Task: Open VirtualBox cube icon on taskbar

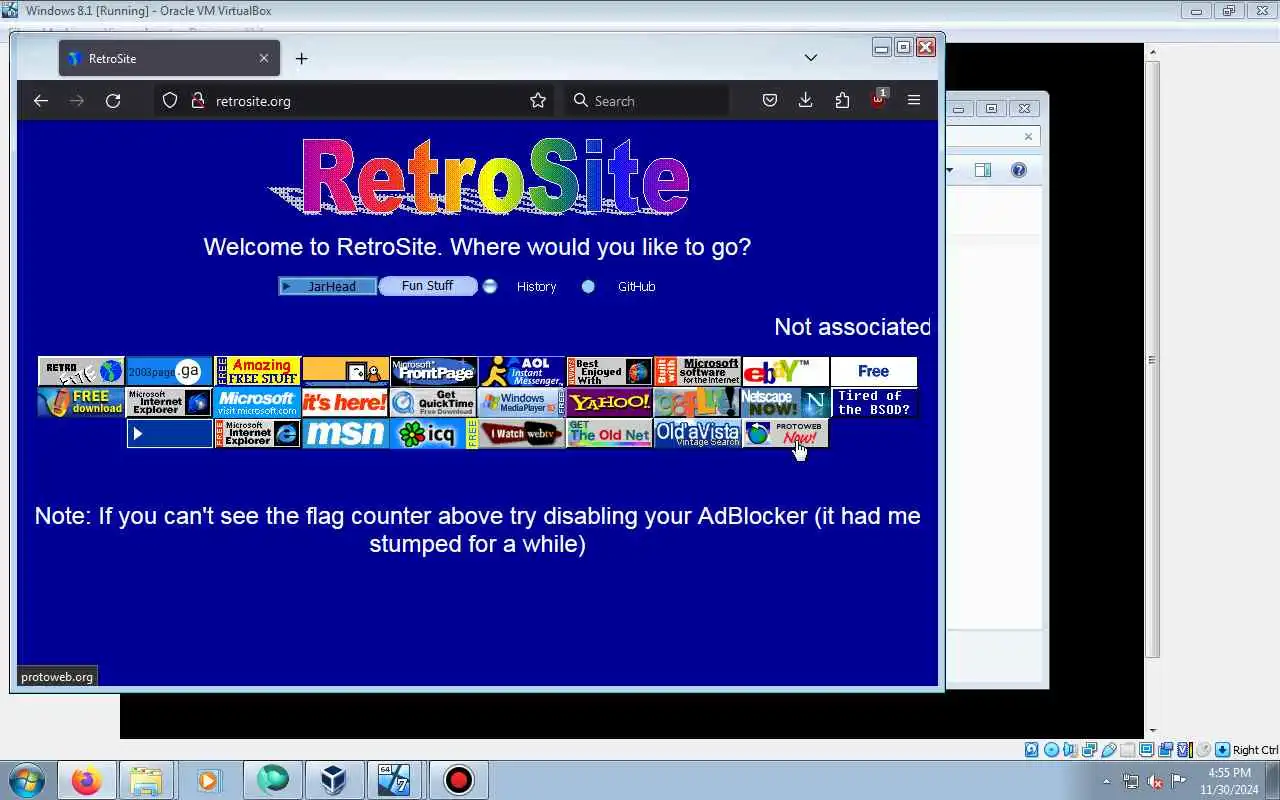Action: [333, 780]
